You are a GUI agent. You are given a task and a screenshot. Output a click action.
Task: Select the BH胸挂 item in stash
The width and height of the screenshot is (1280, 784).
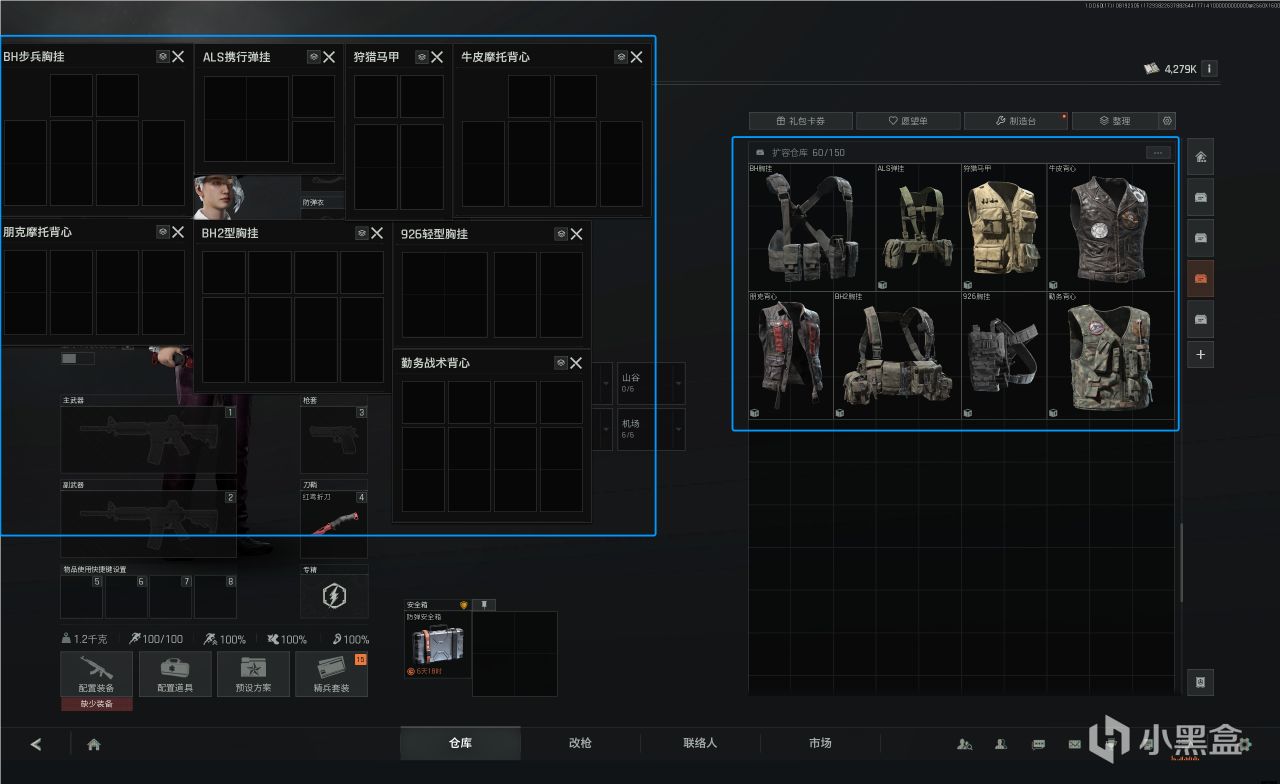tap(811, 227)
